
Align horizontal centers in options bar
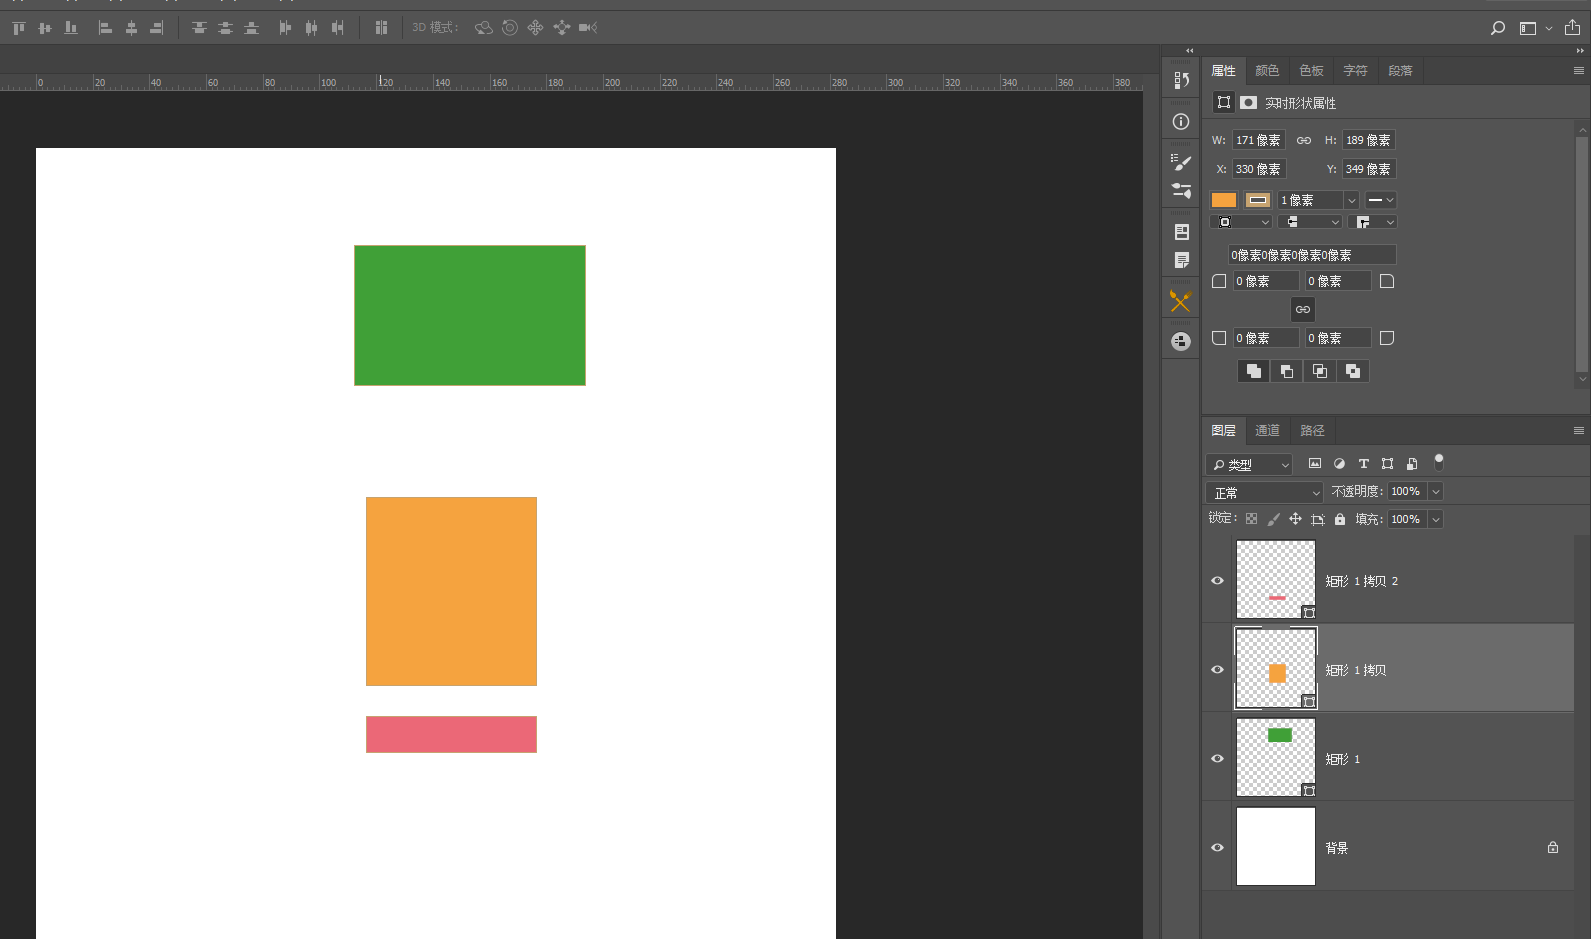(x=131, y=28)
